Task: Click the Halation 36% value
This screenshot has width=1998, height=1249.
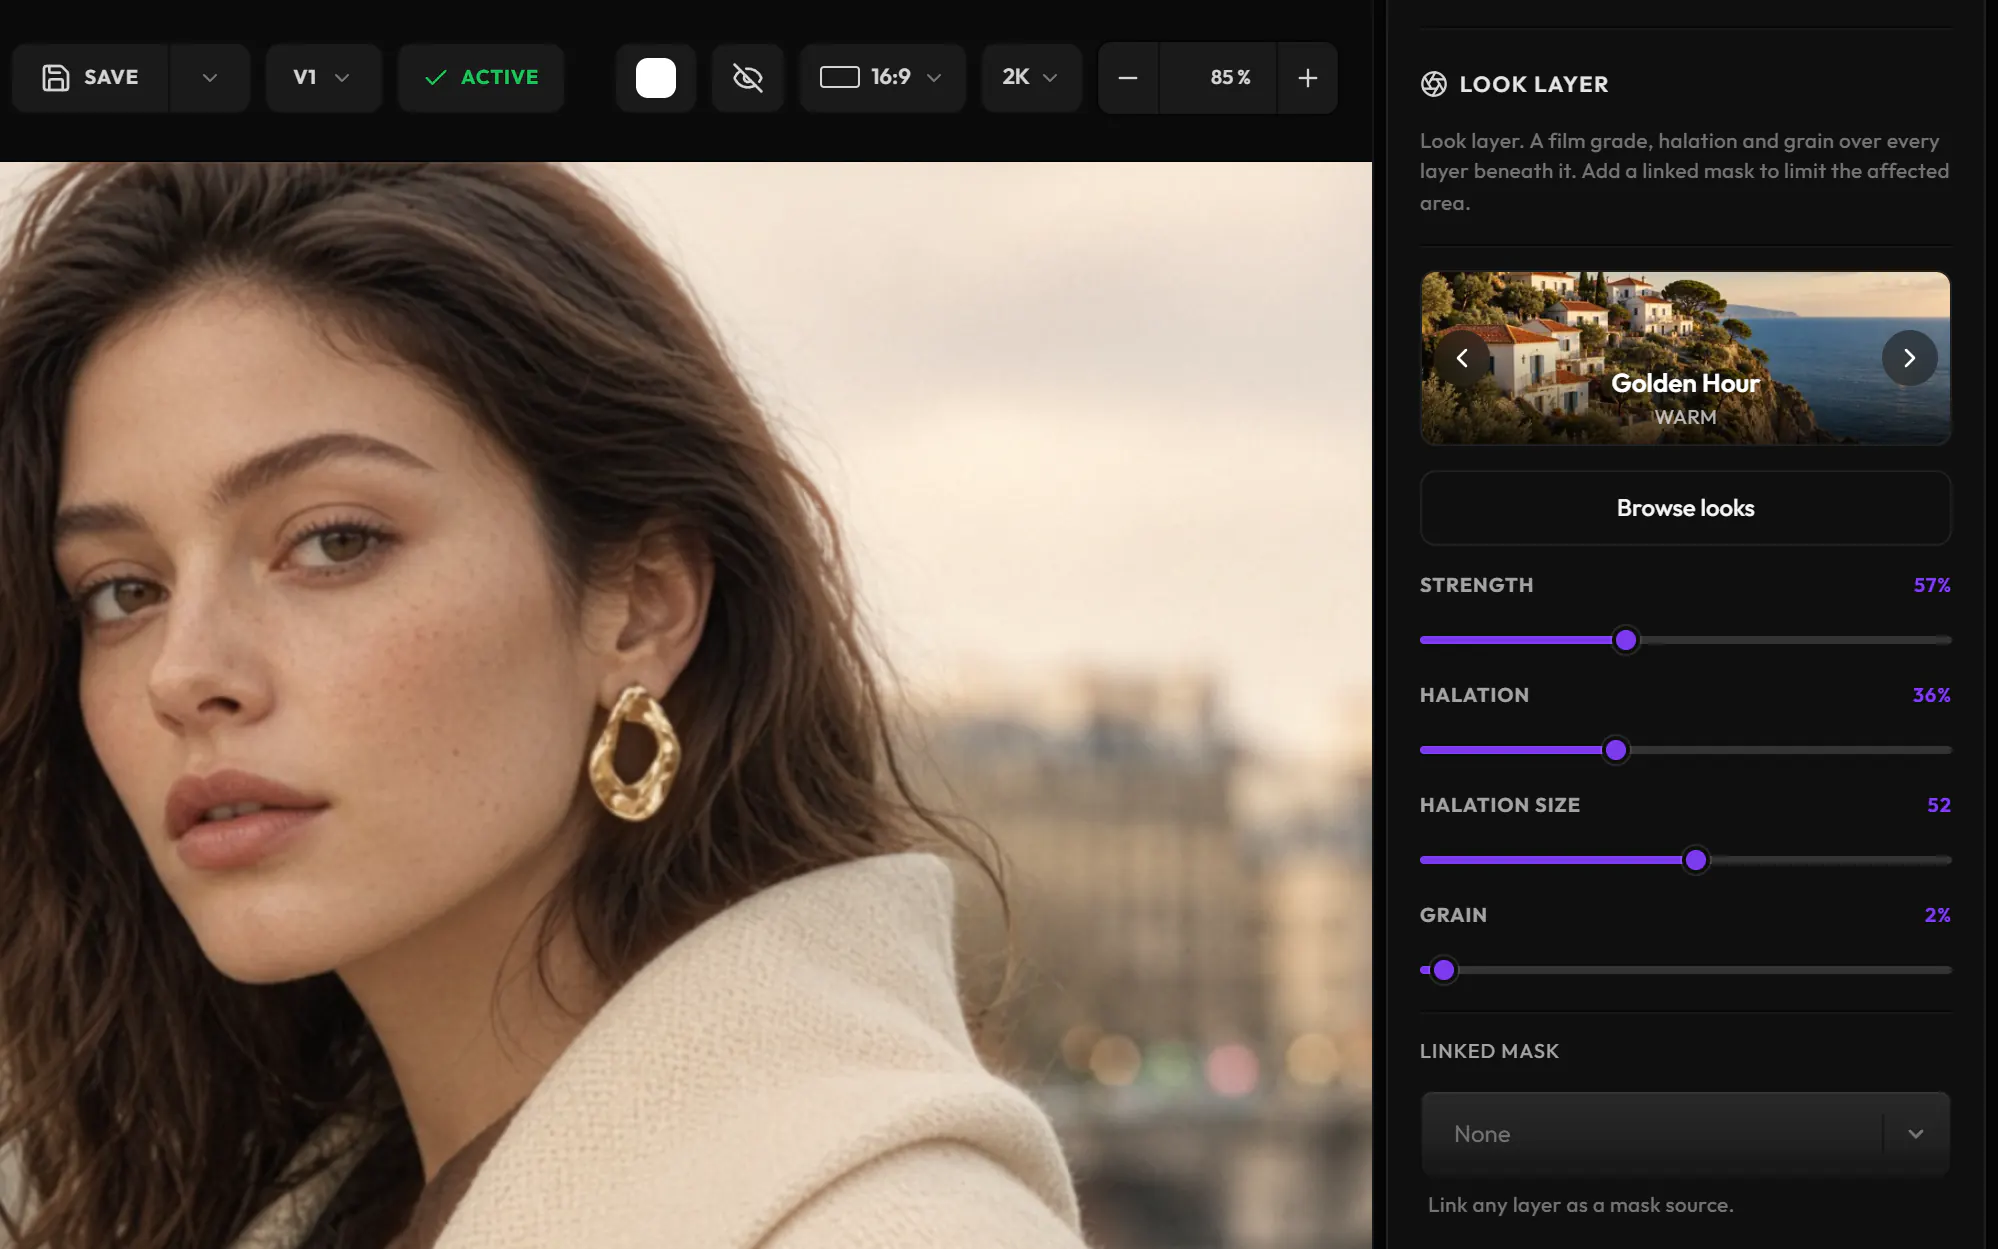Action: 1932,695
